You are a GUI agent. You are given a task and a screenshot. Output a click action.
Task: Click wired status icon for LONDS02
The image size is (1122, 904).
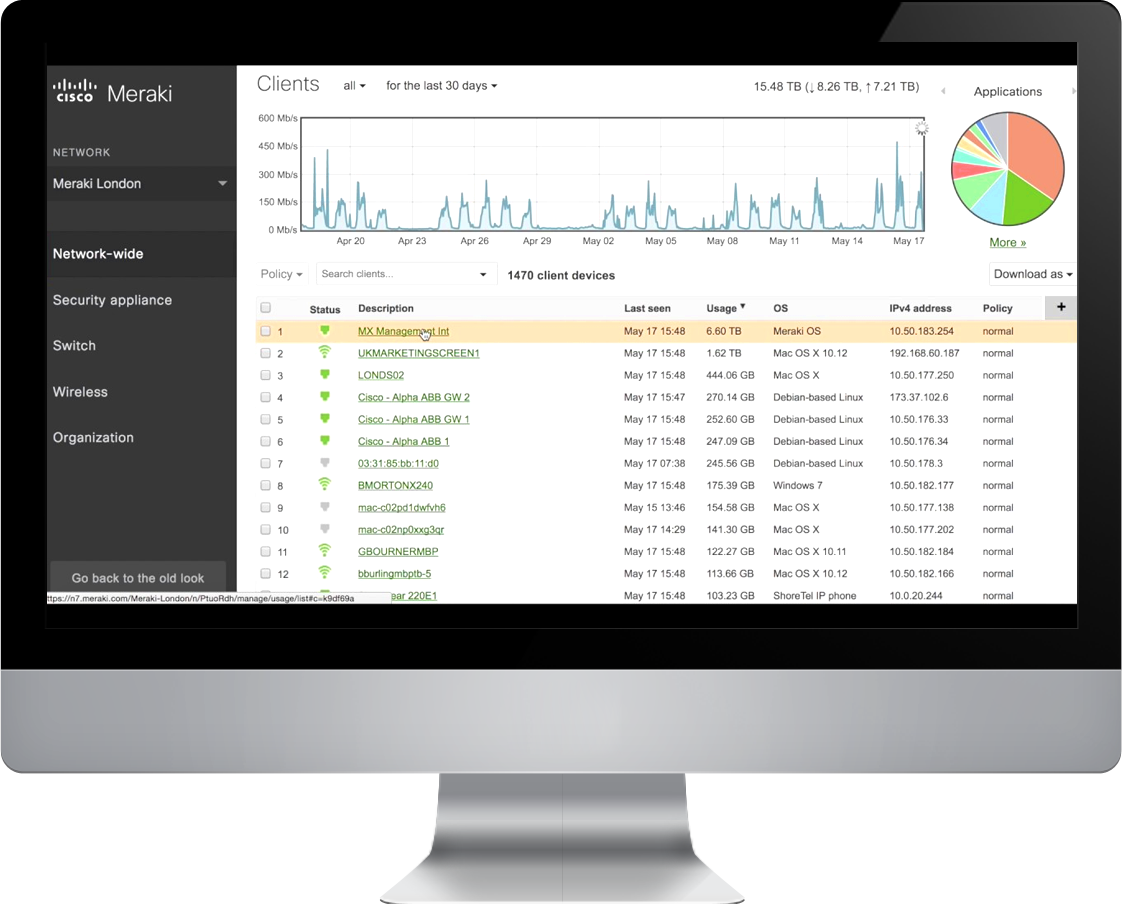[325, 374]
